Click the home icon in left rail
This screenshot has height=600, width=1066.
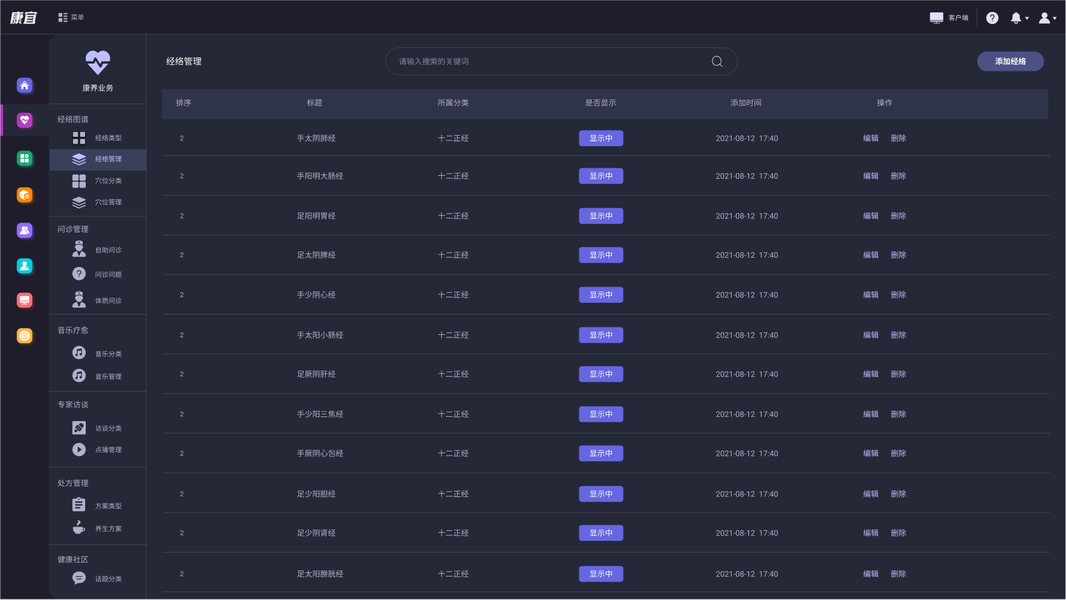coord(25,86)
